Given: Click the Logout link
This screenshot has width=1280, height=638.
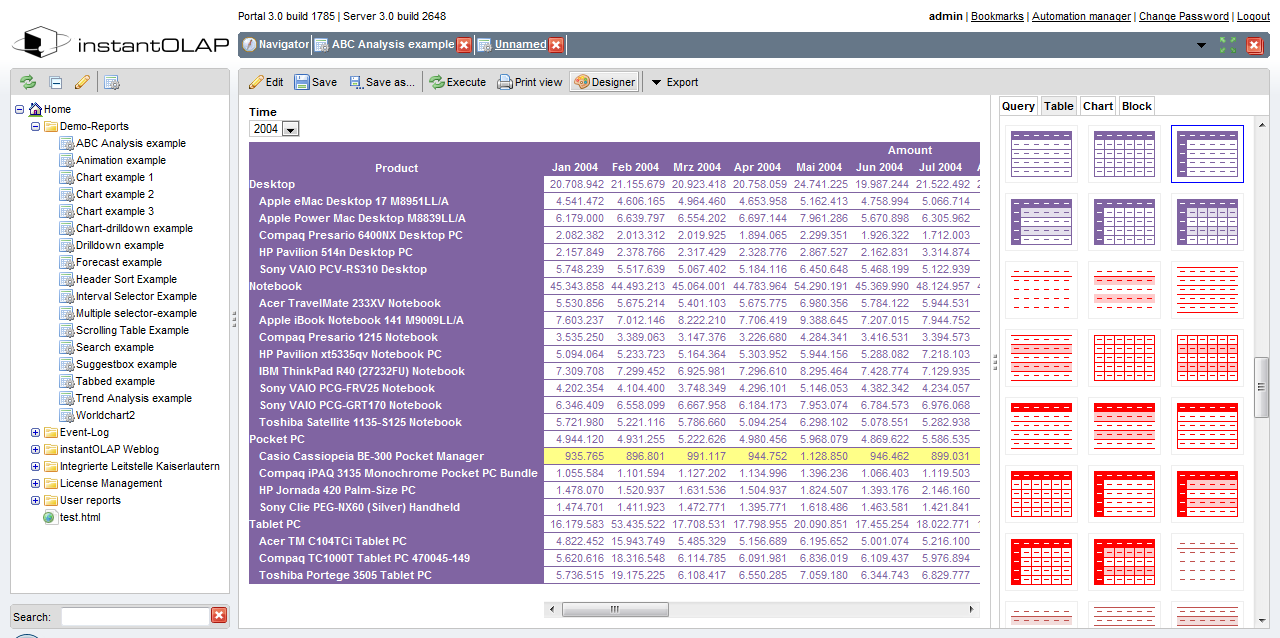Looking at the screenshot, I should click(1253, 16).
